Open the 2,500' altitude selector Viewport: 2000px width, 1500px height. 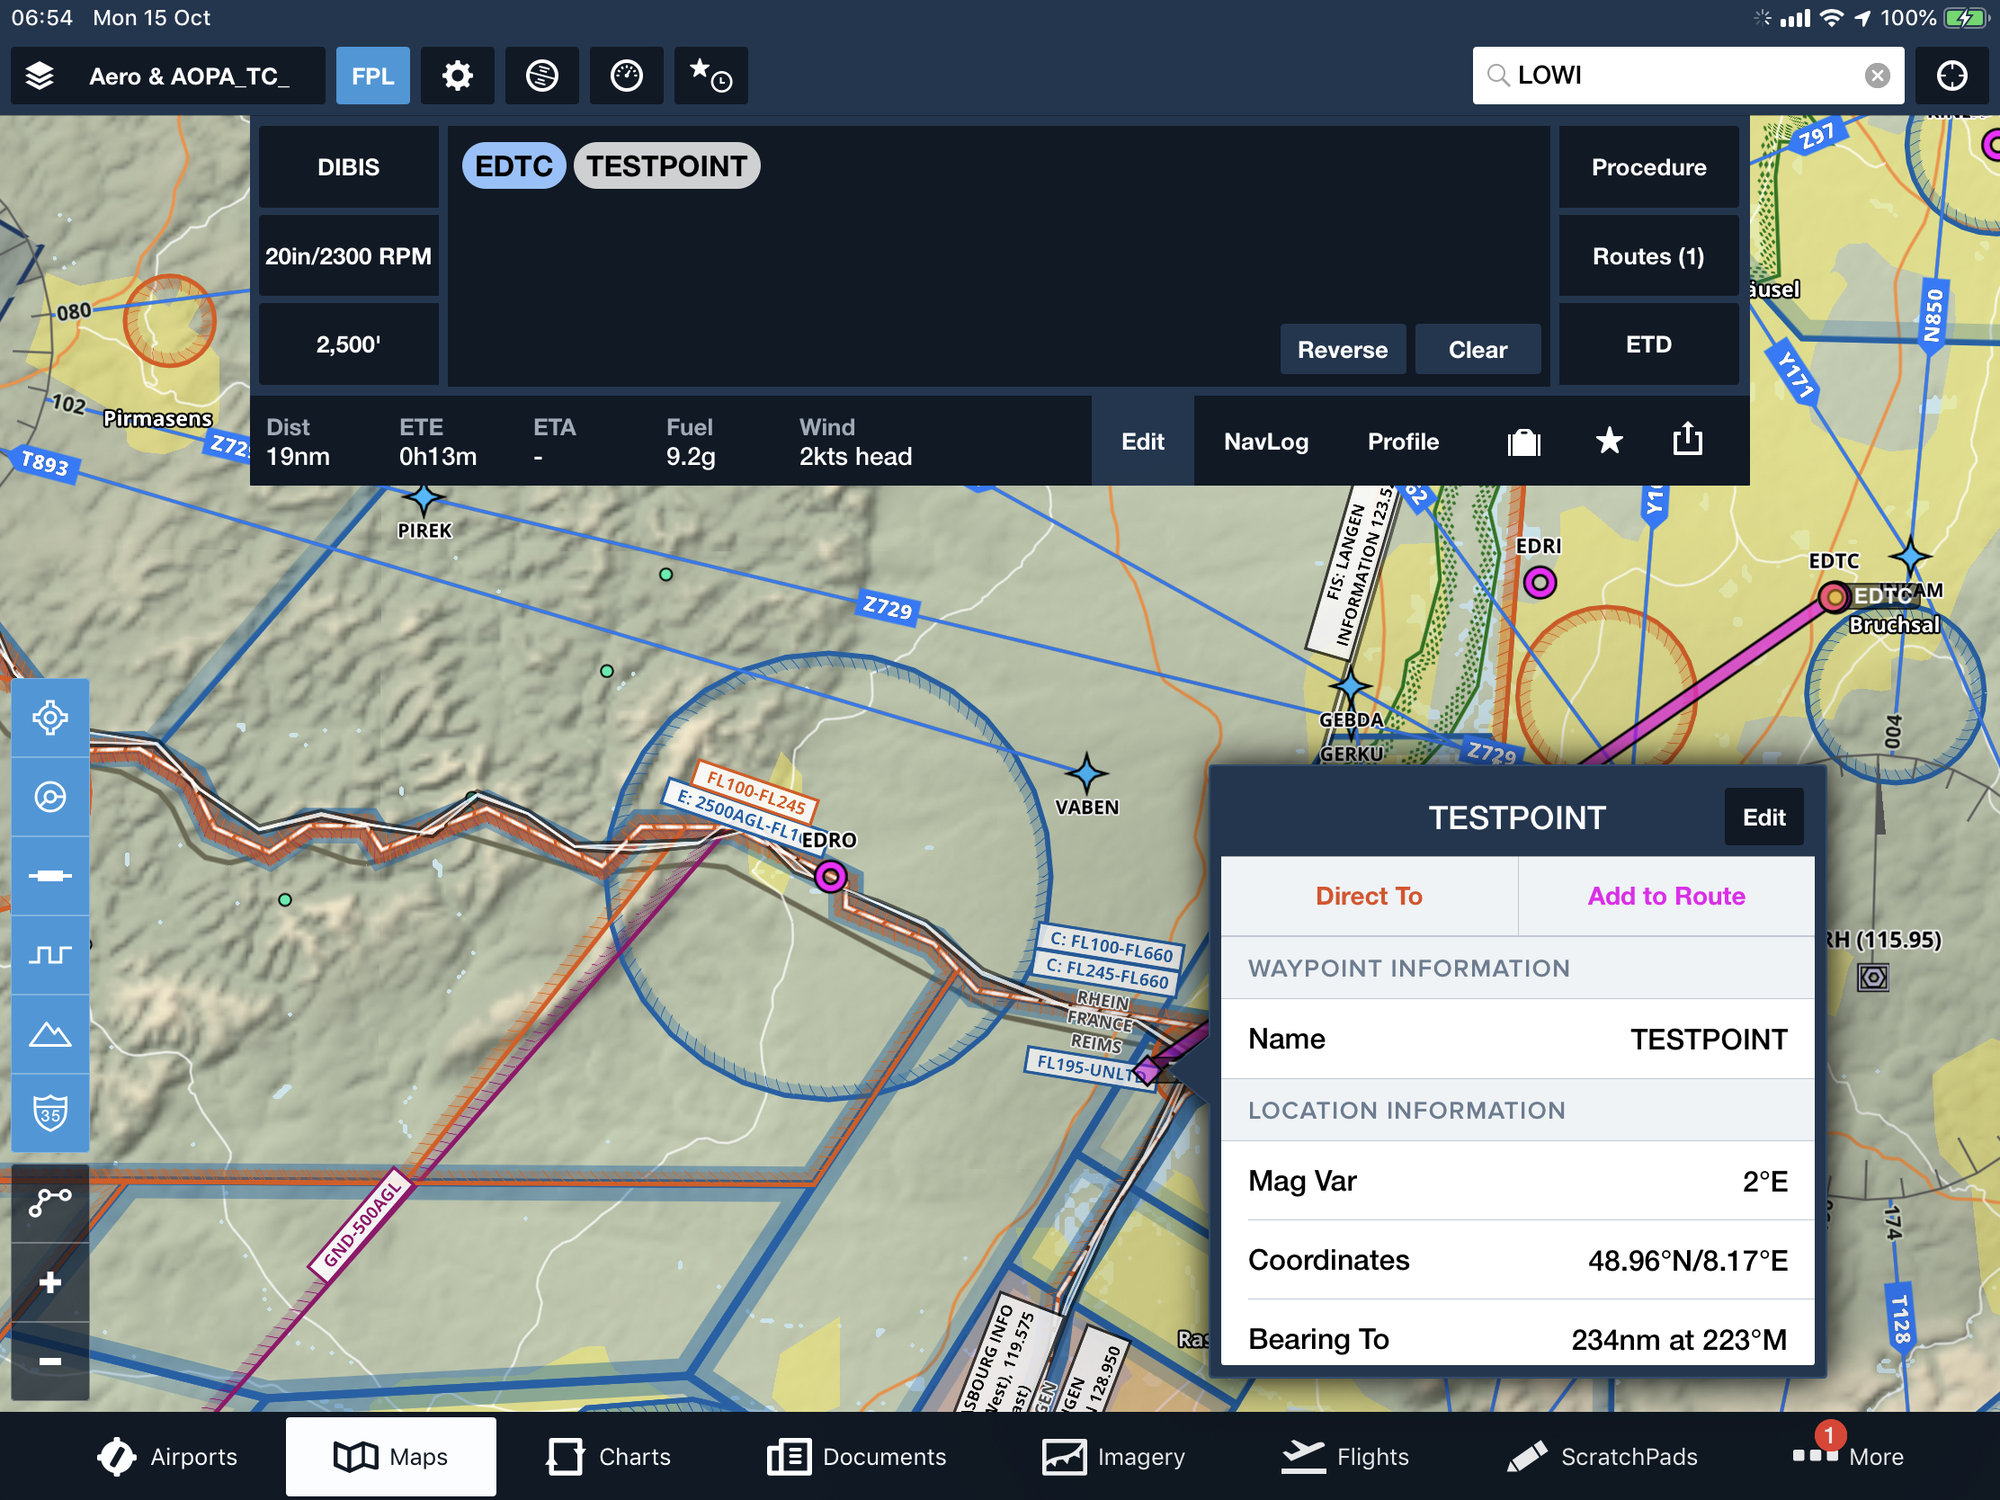(348, 345)
